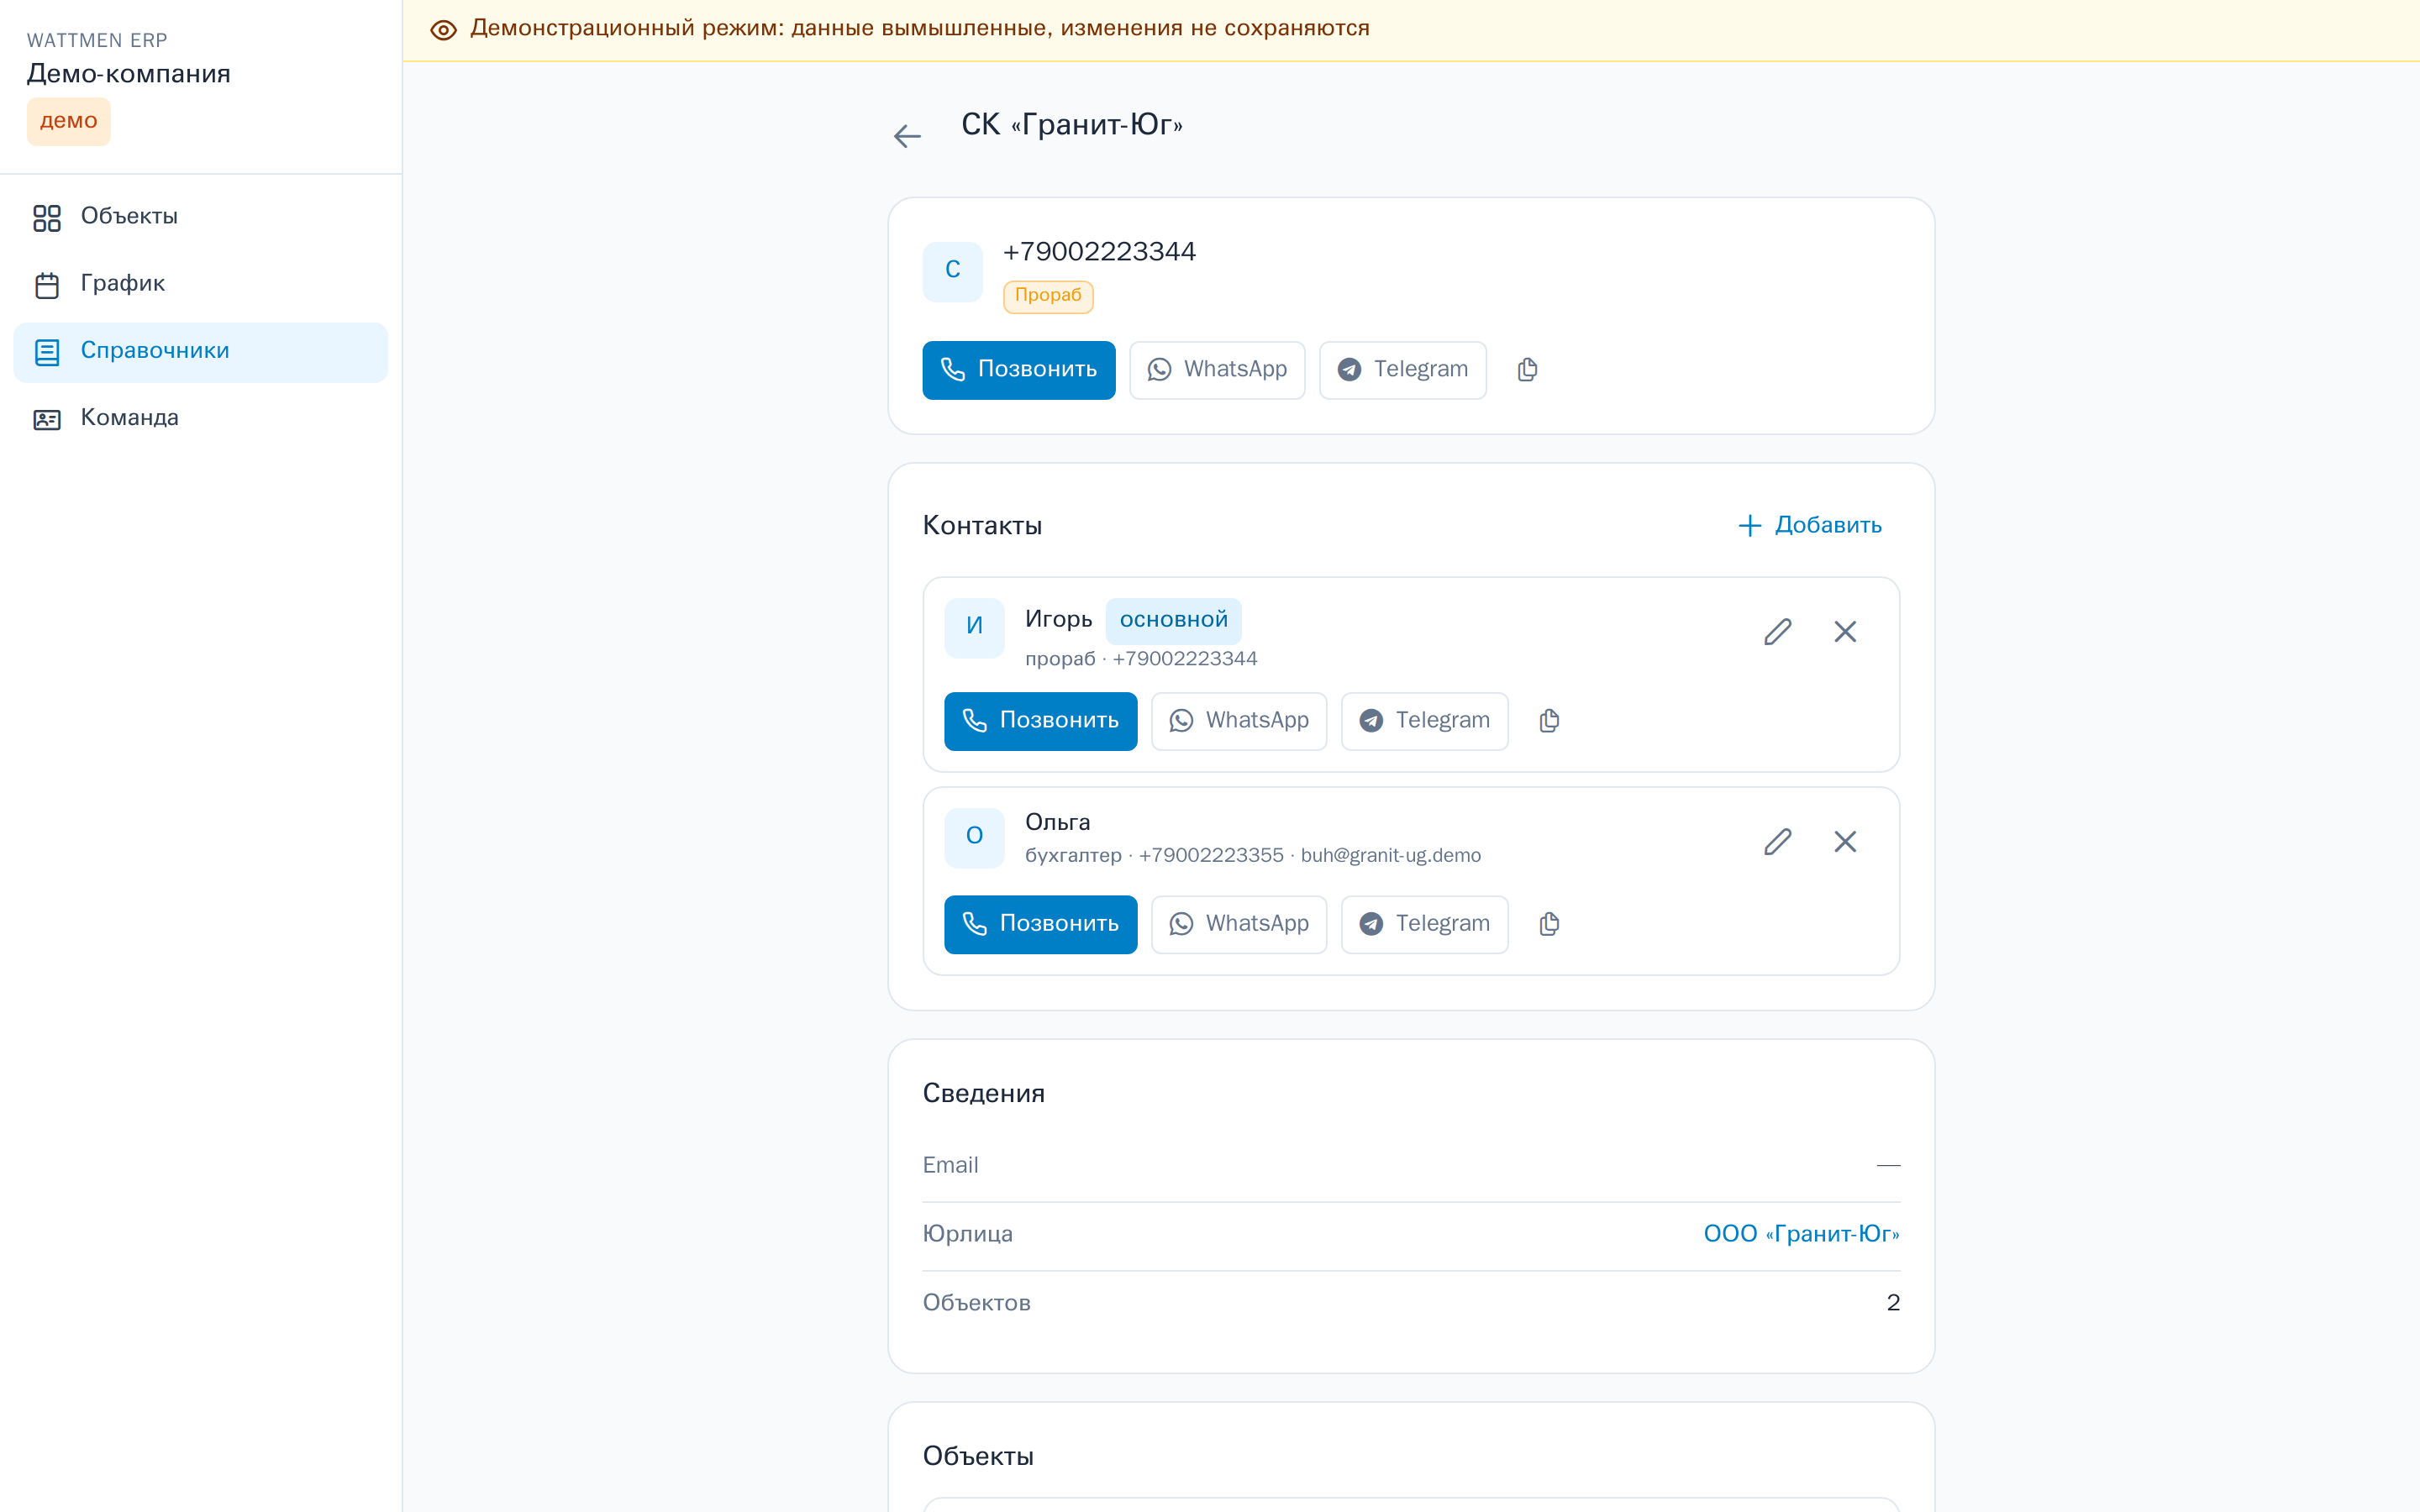Image resolution: width=2420 pixels, height=1512 pixels.
Task: Click the основной badge next to Игорь
Action: 1173,621
